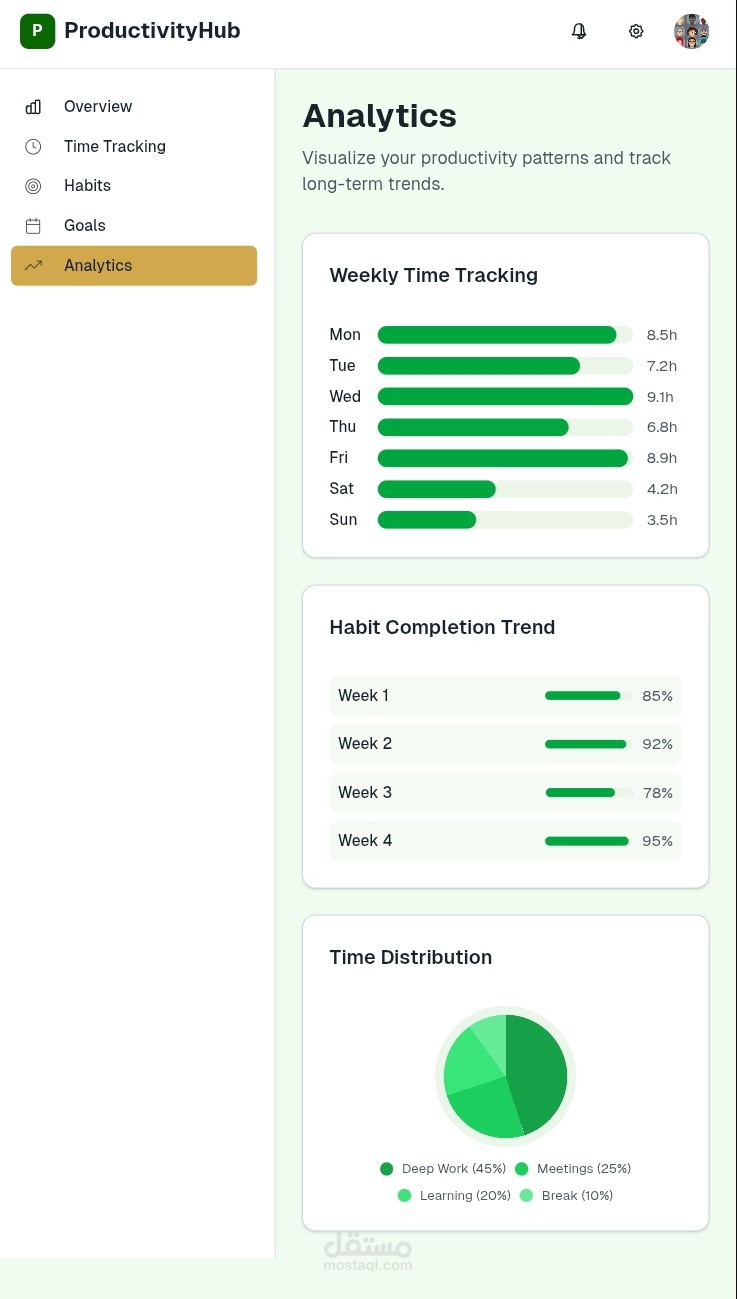Click the Goals calendar icon
The image size is (737, 1299).
tap(34, 226)
